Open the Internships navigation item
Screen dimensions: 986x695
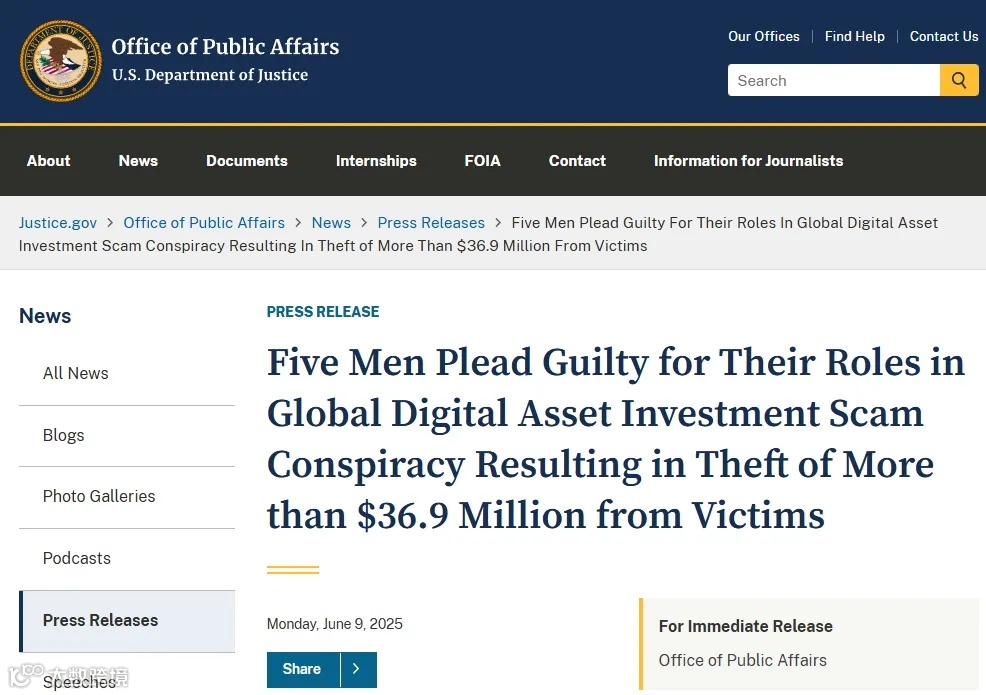pos(376,161)
